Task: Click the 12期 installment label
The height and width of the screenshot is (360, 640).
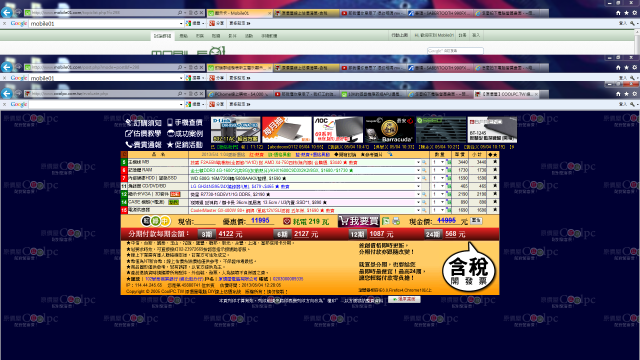Action: point(357,234)
